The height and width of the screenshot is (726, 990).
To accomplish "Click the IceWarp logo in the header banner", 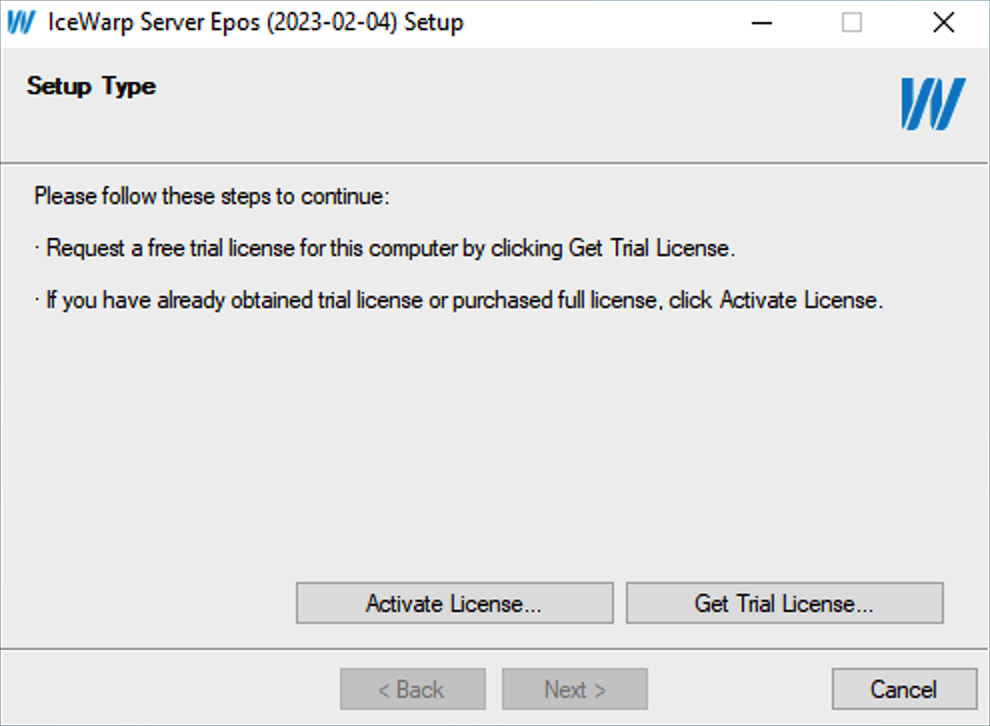I will tap(933, 104).
